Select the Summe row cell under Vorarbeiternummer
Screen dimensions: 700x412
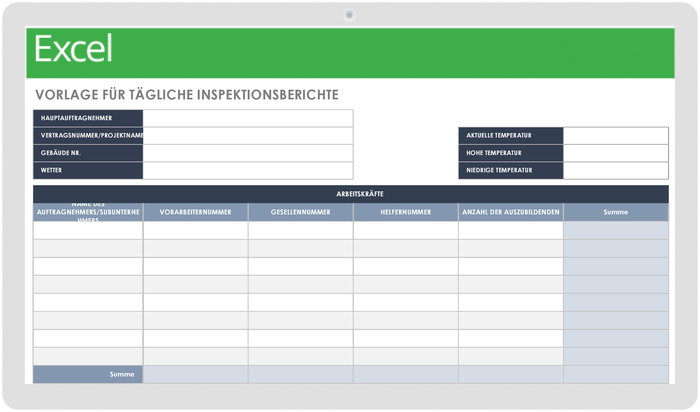click(x=196, y=375)
